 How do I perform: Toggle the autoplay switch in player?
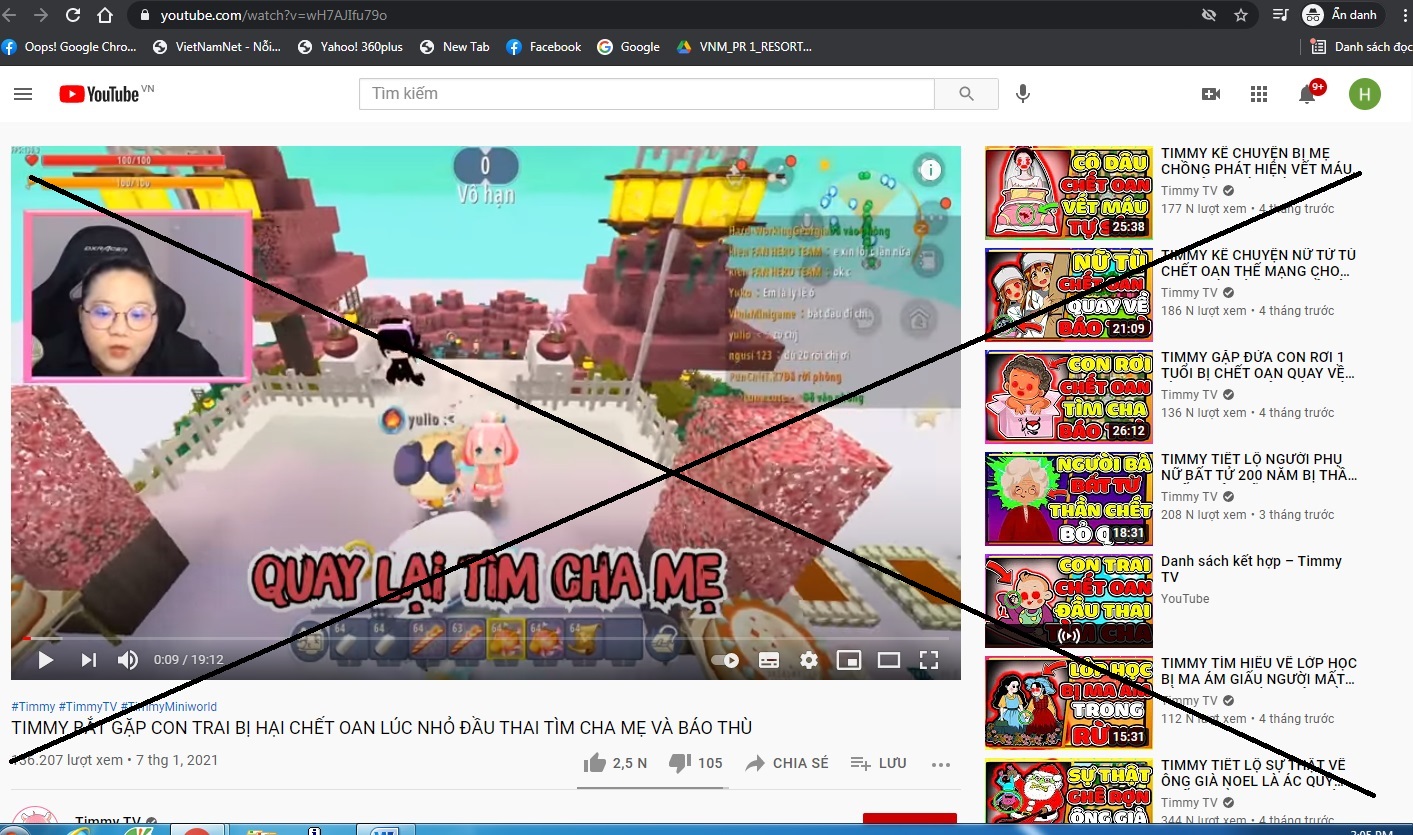click(x=725, y=660)
